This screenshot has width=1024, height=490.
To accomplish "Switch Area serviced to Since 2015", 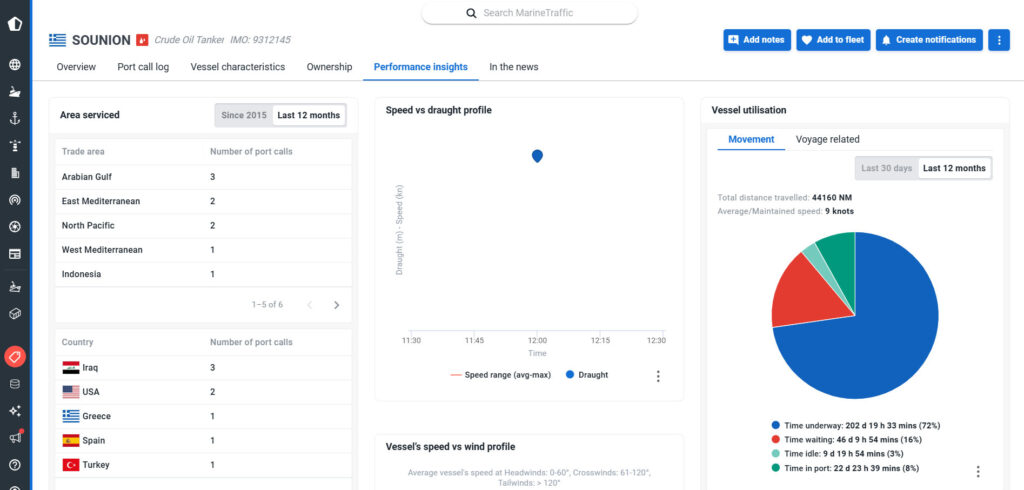I will coord(244,115).
